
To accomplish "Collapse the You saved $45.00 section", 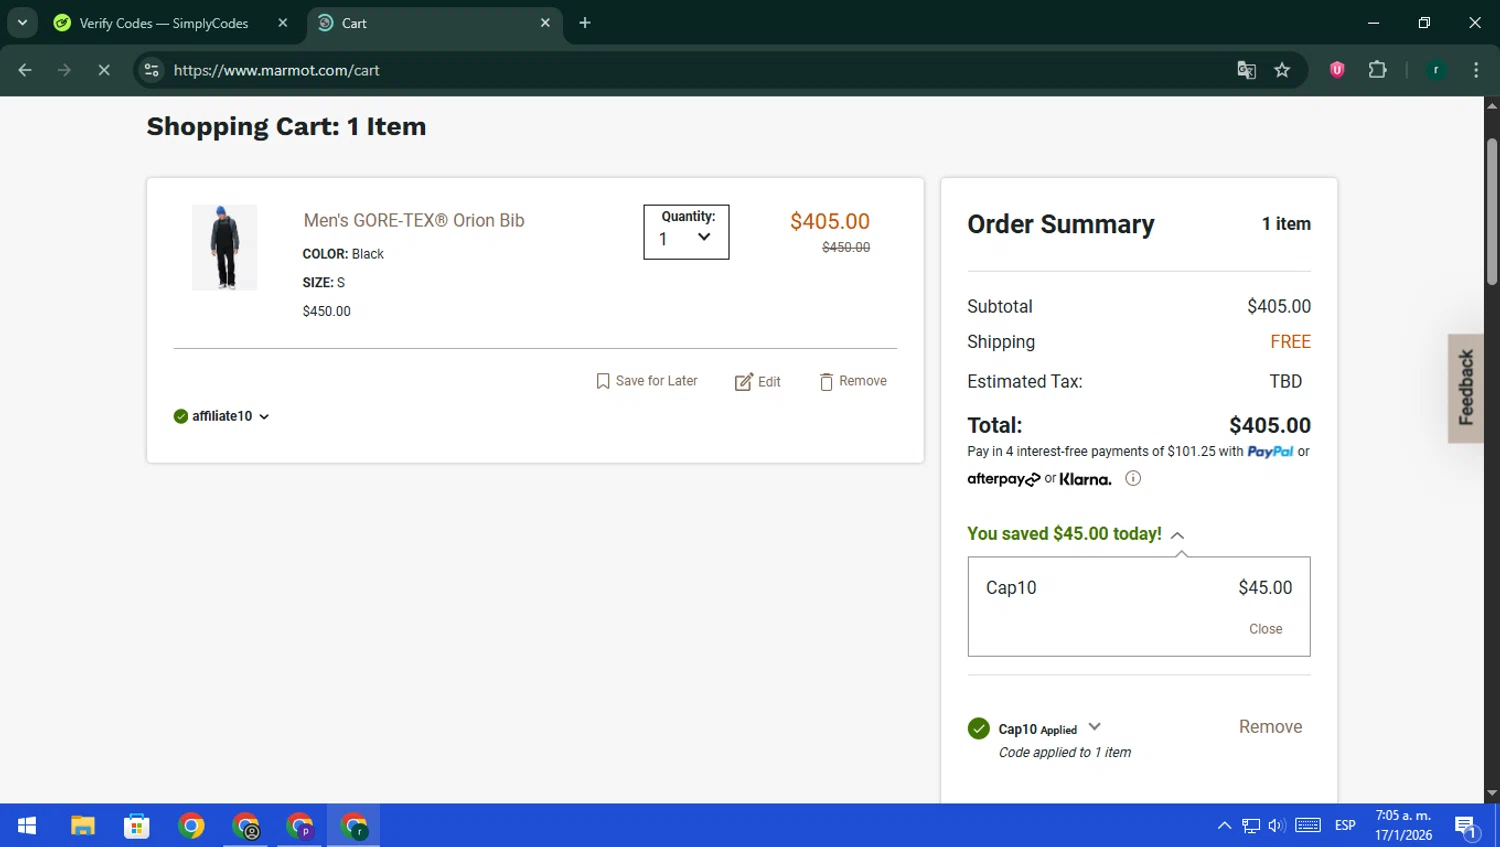I will click(x=1178, y=535).
